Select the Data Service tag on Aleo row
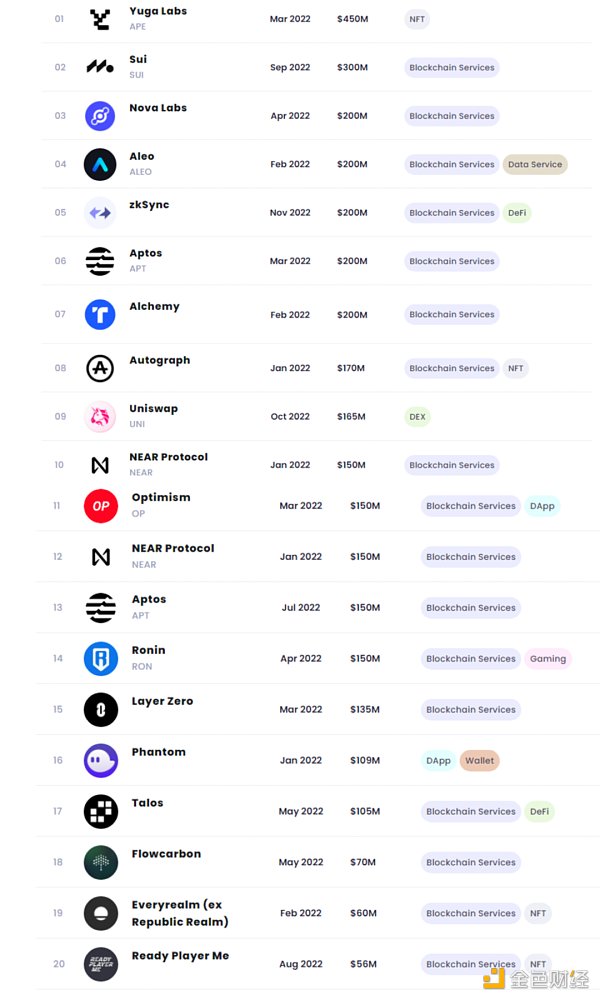600x1000 pixels. (x=535, y=164)
